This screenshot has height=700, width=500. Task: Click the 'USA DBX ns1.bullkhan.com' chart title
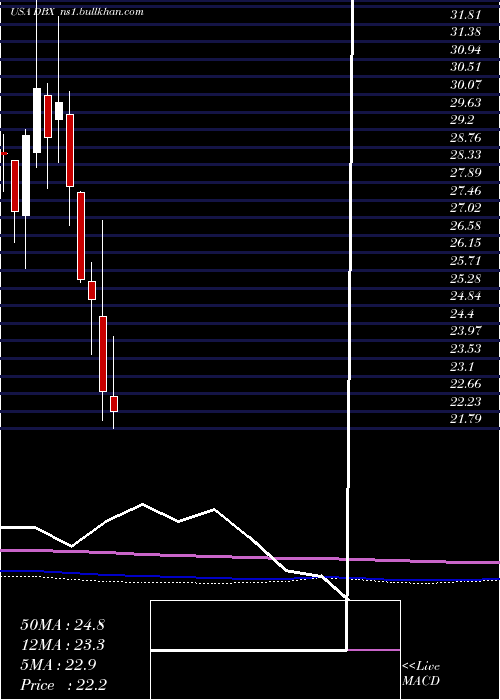tap(77, 12)
